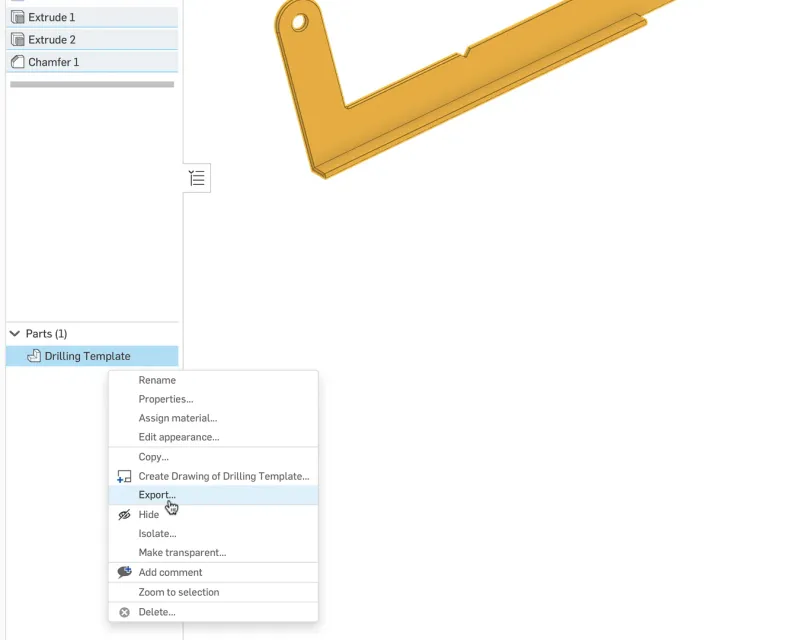Choose Isolate... from the menu
The image size is (800, 640).
click(157, 534)
